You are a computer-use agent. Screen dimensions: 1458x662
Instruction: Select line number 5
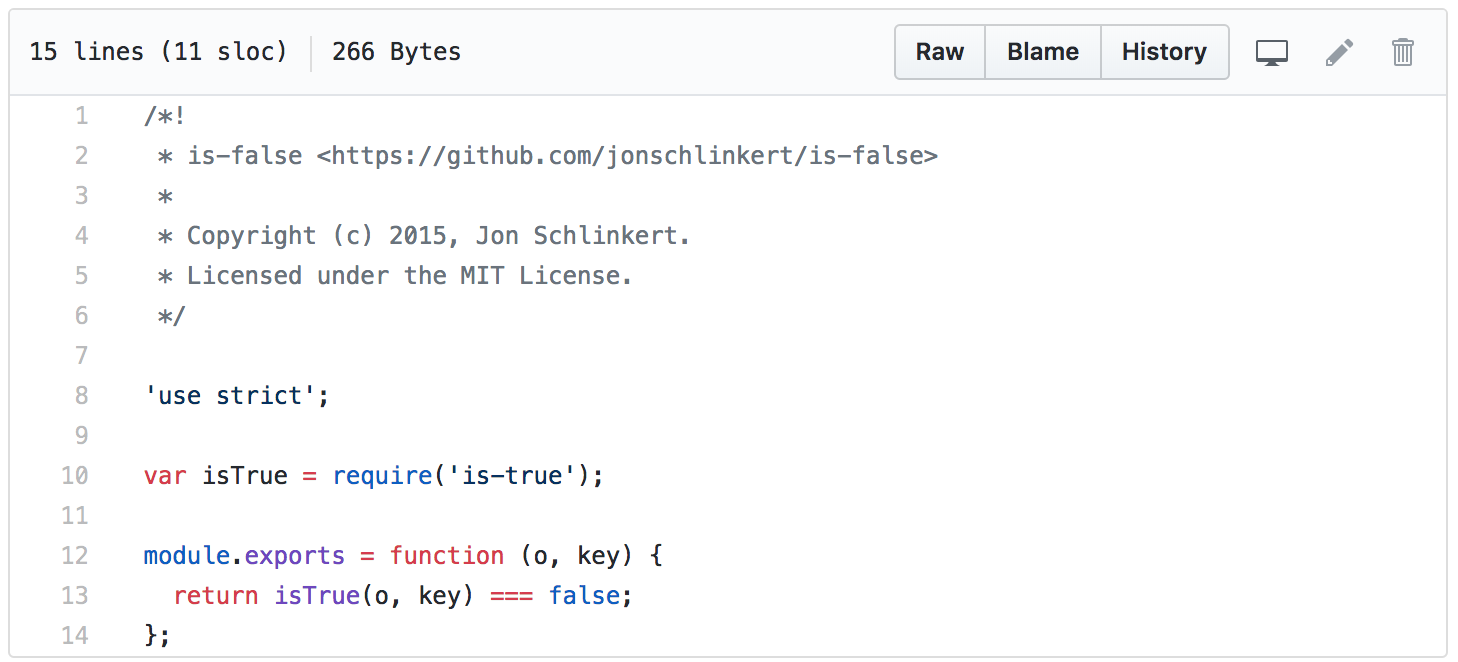(x=81, y=276)
